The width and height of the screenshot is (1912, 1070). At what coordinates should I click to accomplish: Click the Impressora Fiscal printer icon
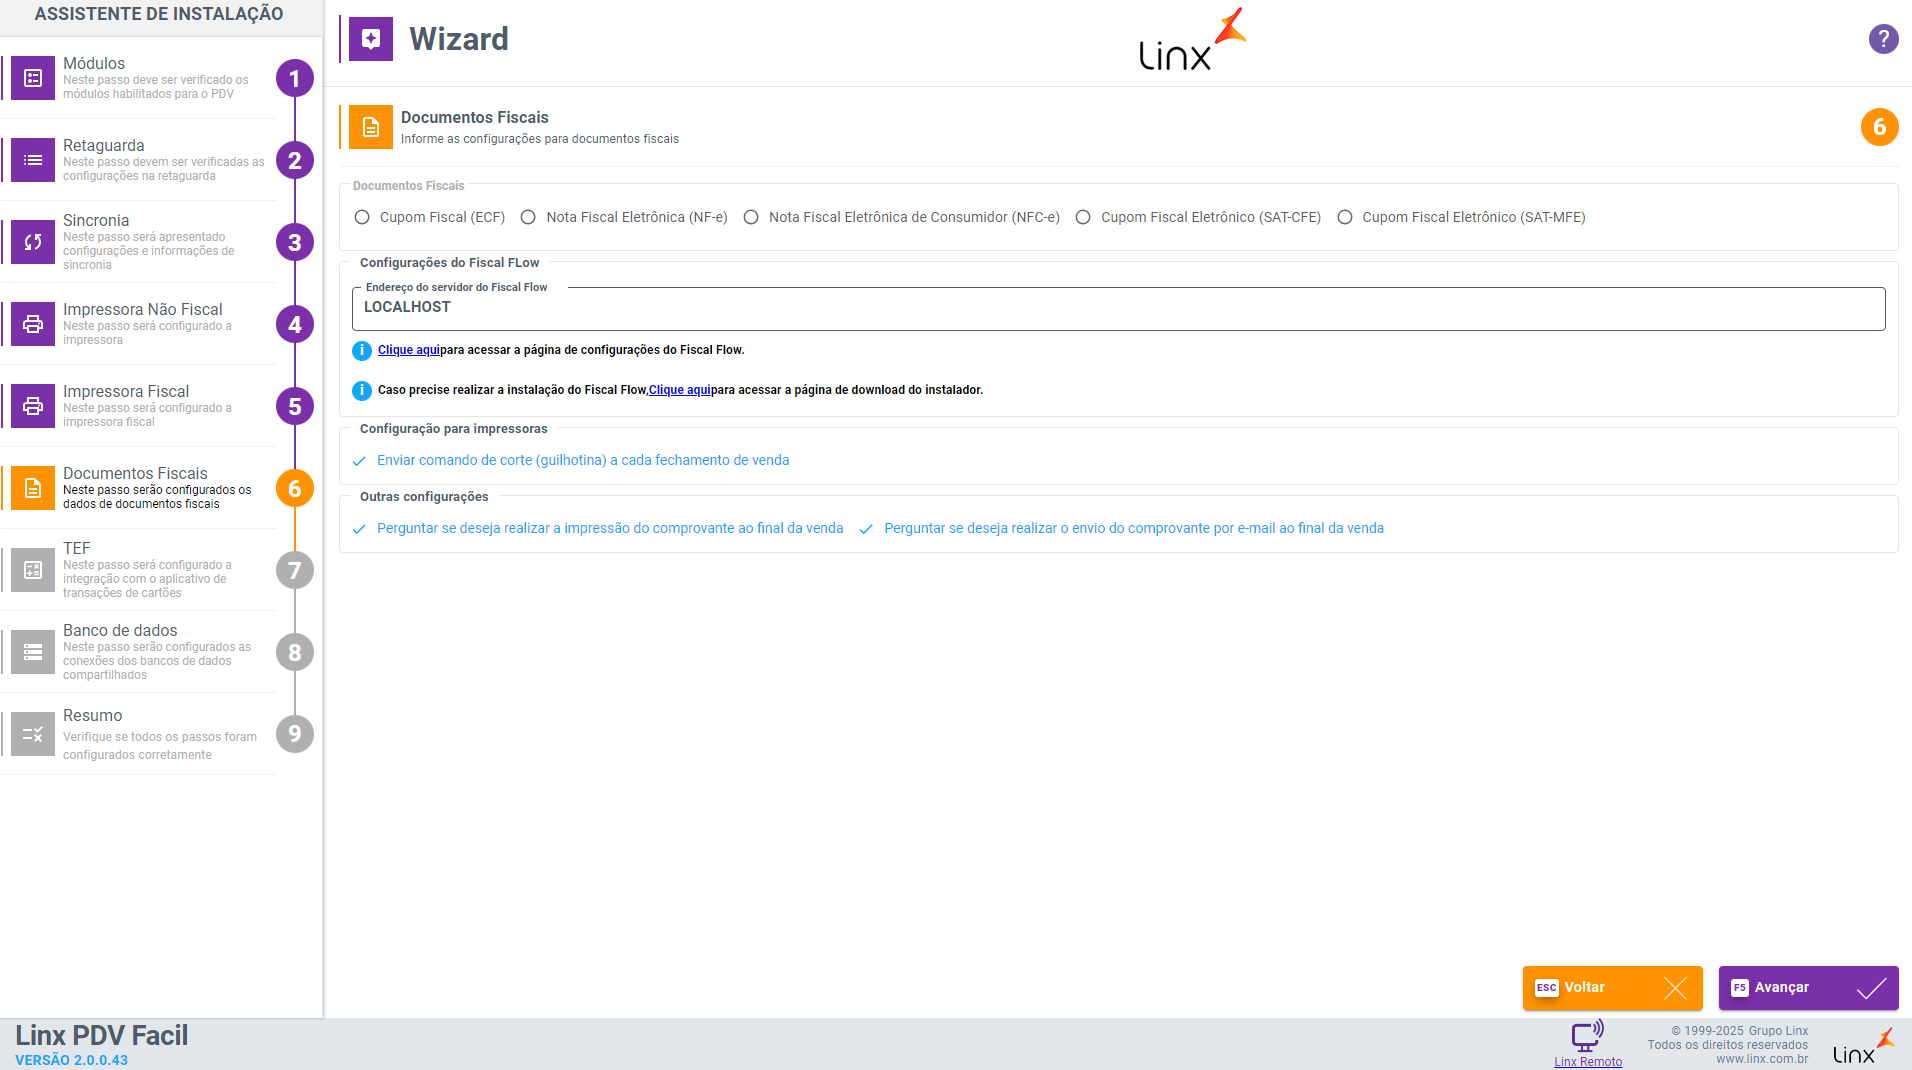[33, 406]
